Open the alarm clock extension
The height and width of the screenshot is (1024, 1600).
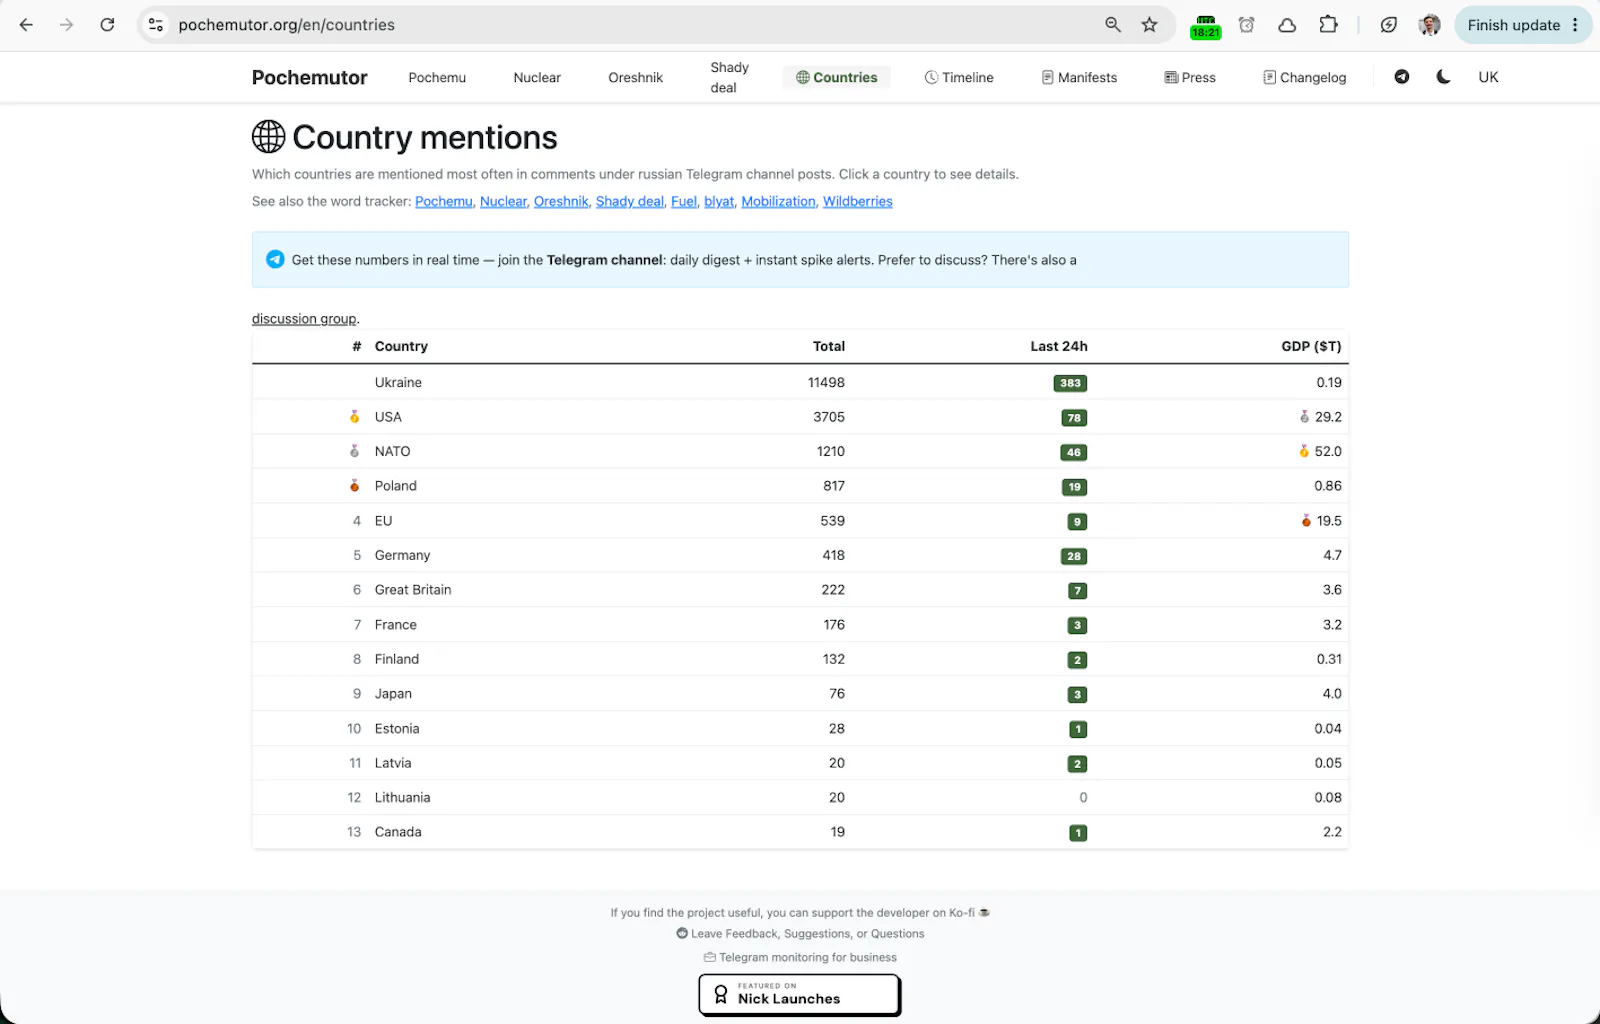point(1247,25)
